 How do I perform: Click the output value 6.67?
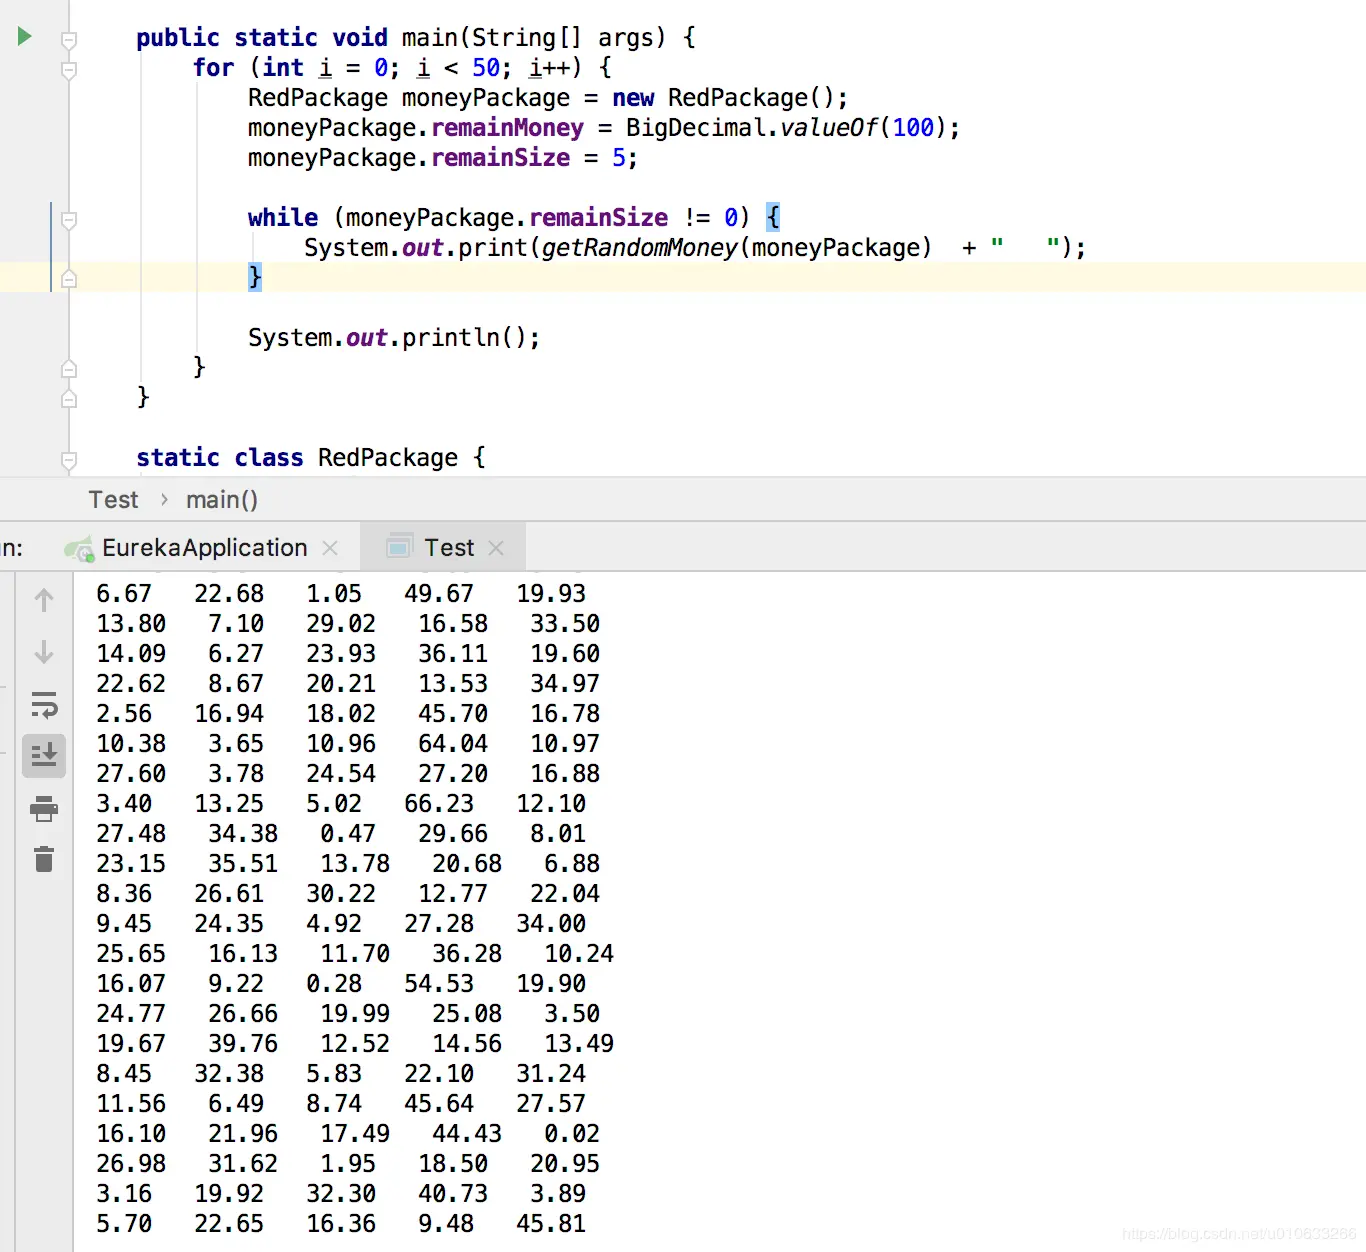[124, 594]
